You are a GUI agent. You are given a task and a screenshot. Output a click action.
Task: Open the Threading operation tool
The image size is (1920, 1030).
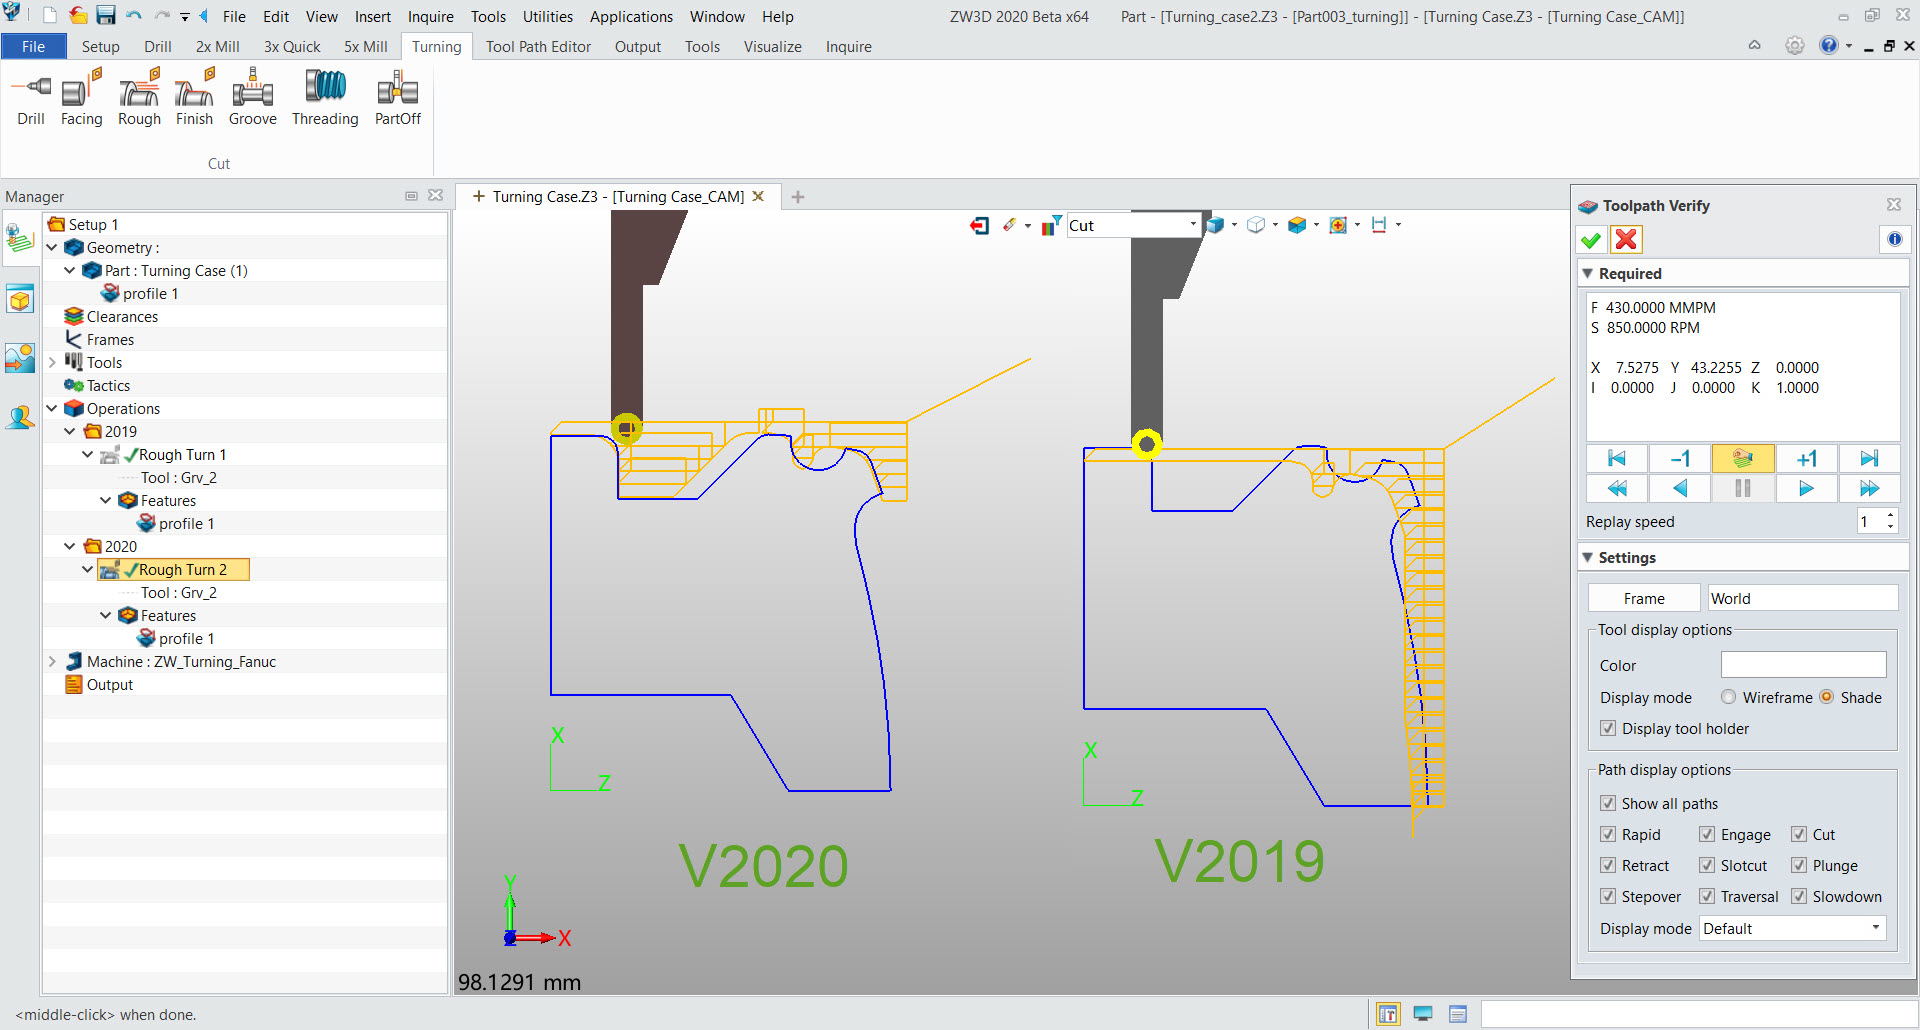pyautogui.click(x=325, y=96)
